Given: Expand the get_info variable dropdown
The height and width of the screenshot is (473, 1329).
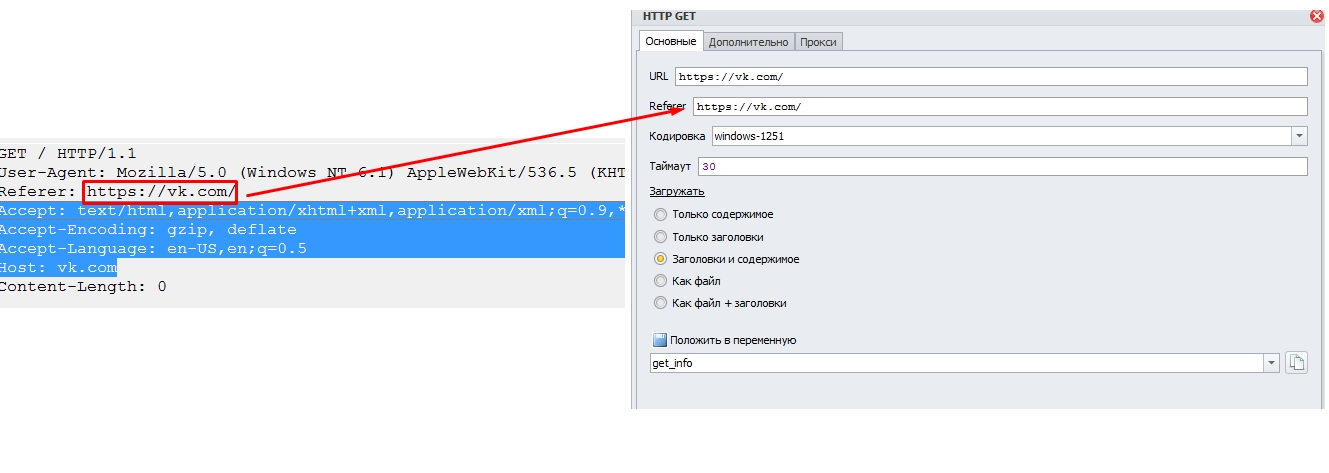Looking at the screenshot, I should click(x=1271, y=363).
